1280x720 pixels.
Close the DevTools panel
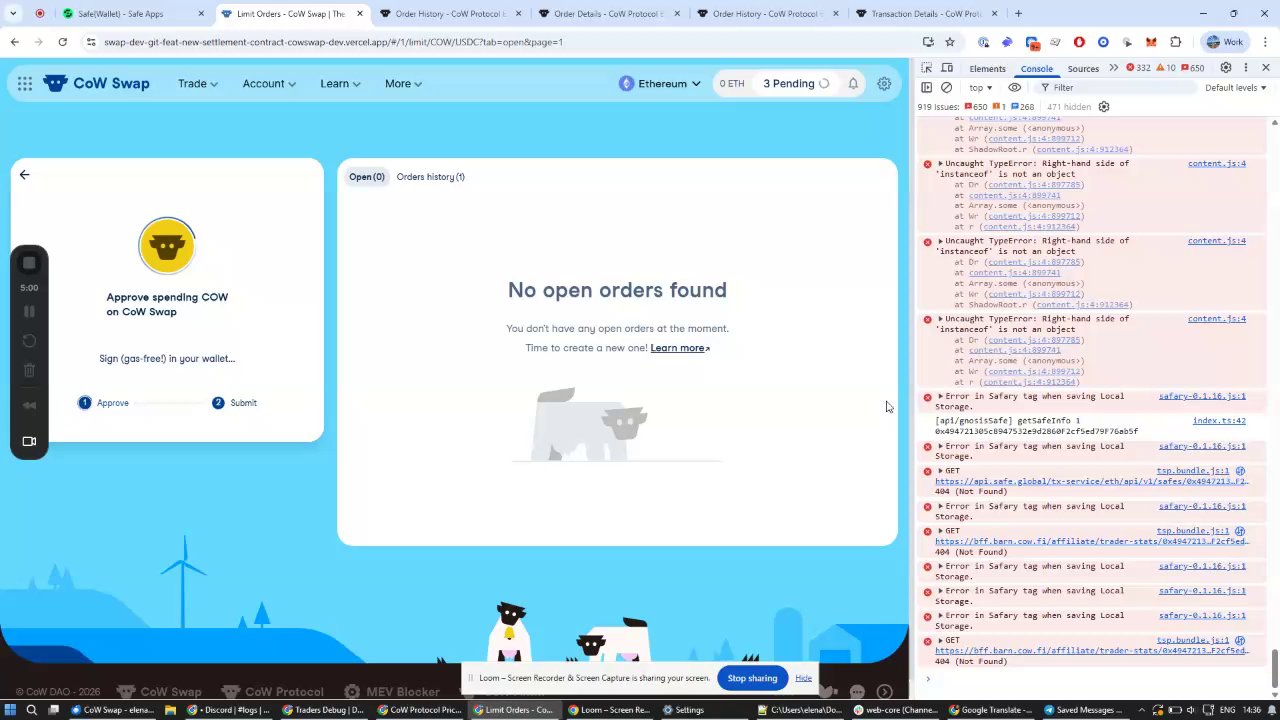click(1266, 68)
